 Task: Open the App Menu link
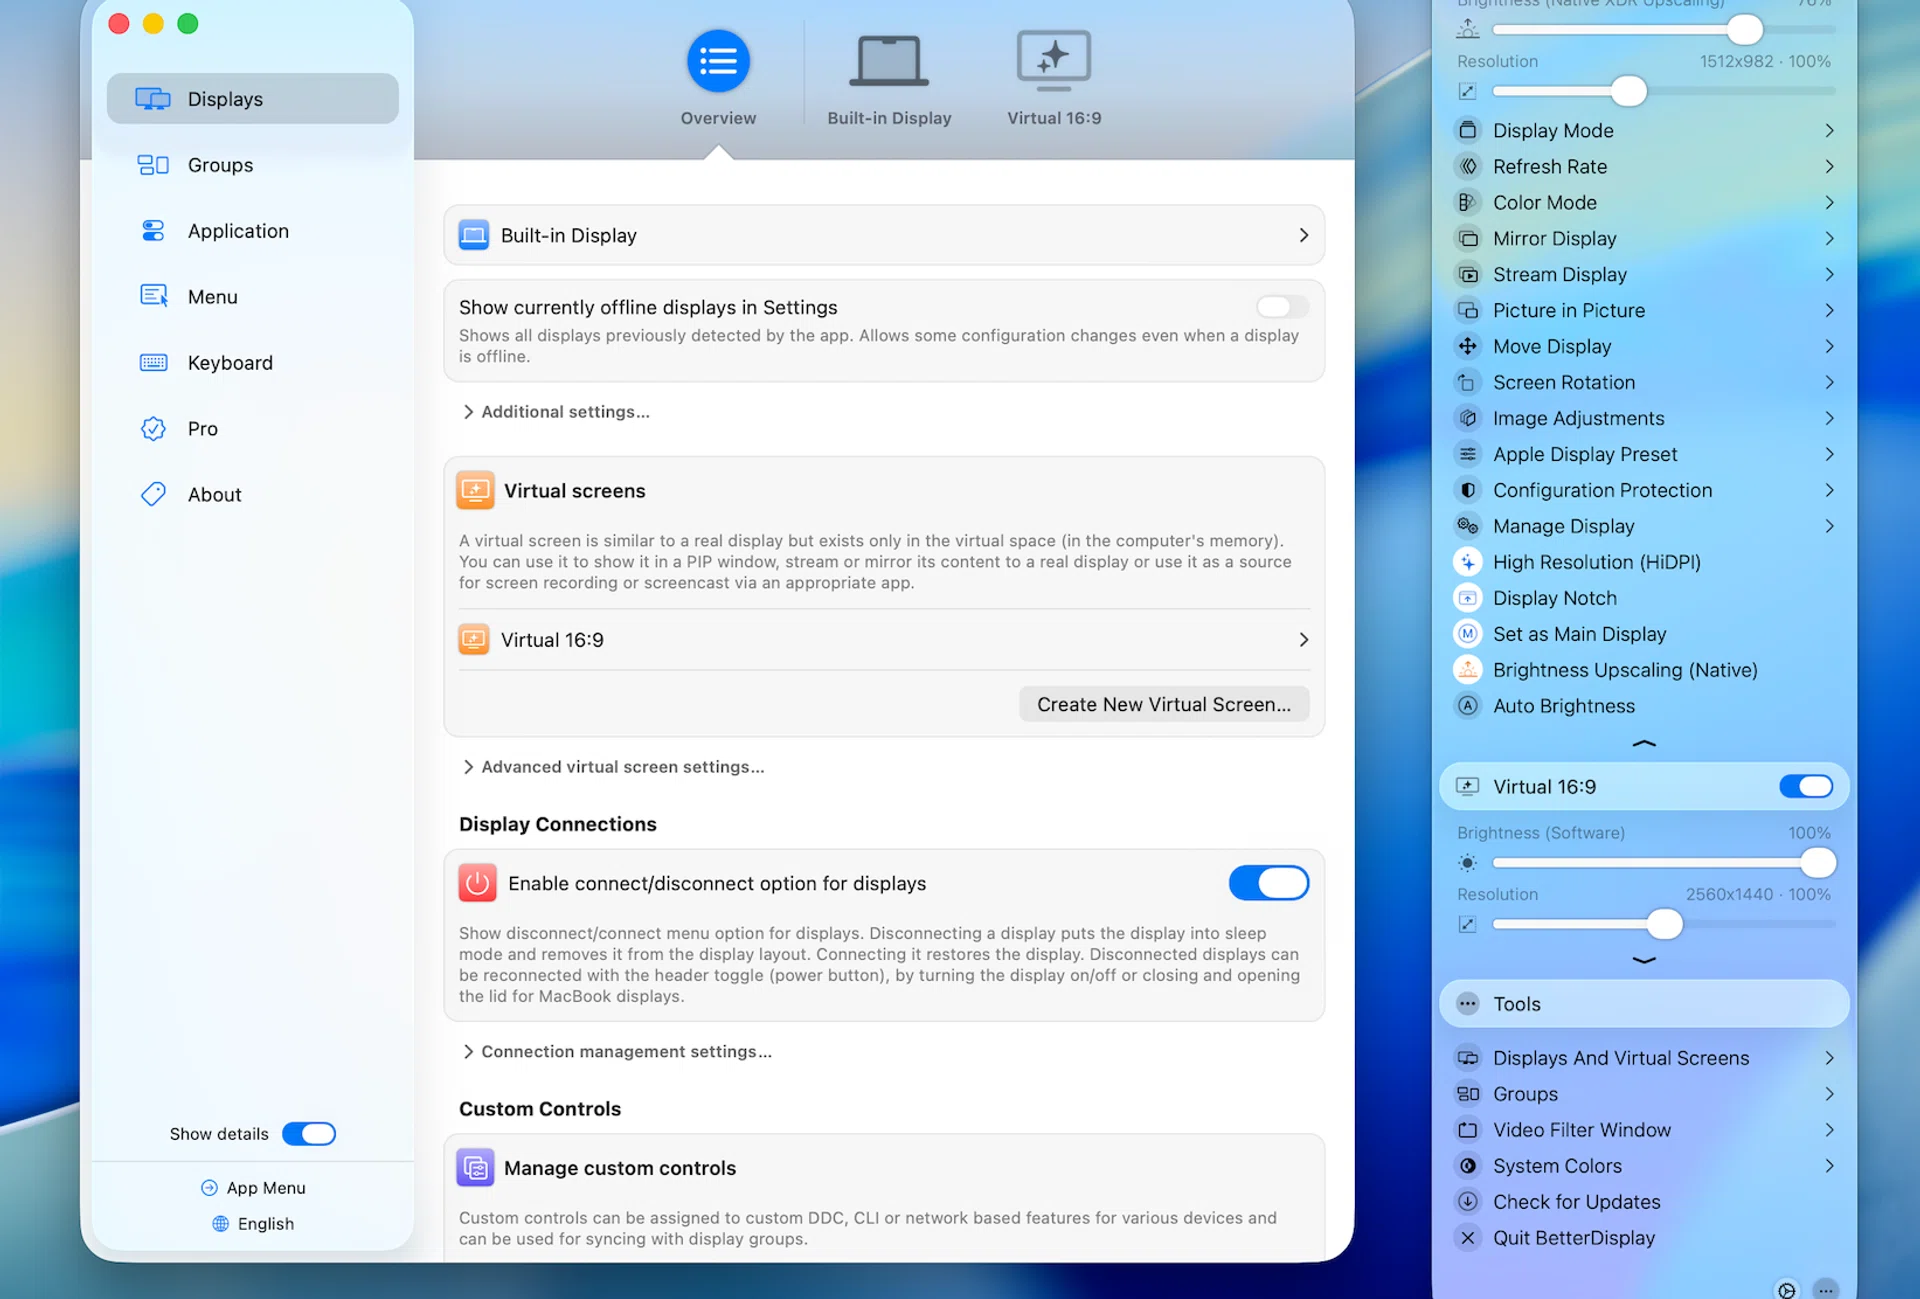[253, 1188]
